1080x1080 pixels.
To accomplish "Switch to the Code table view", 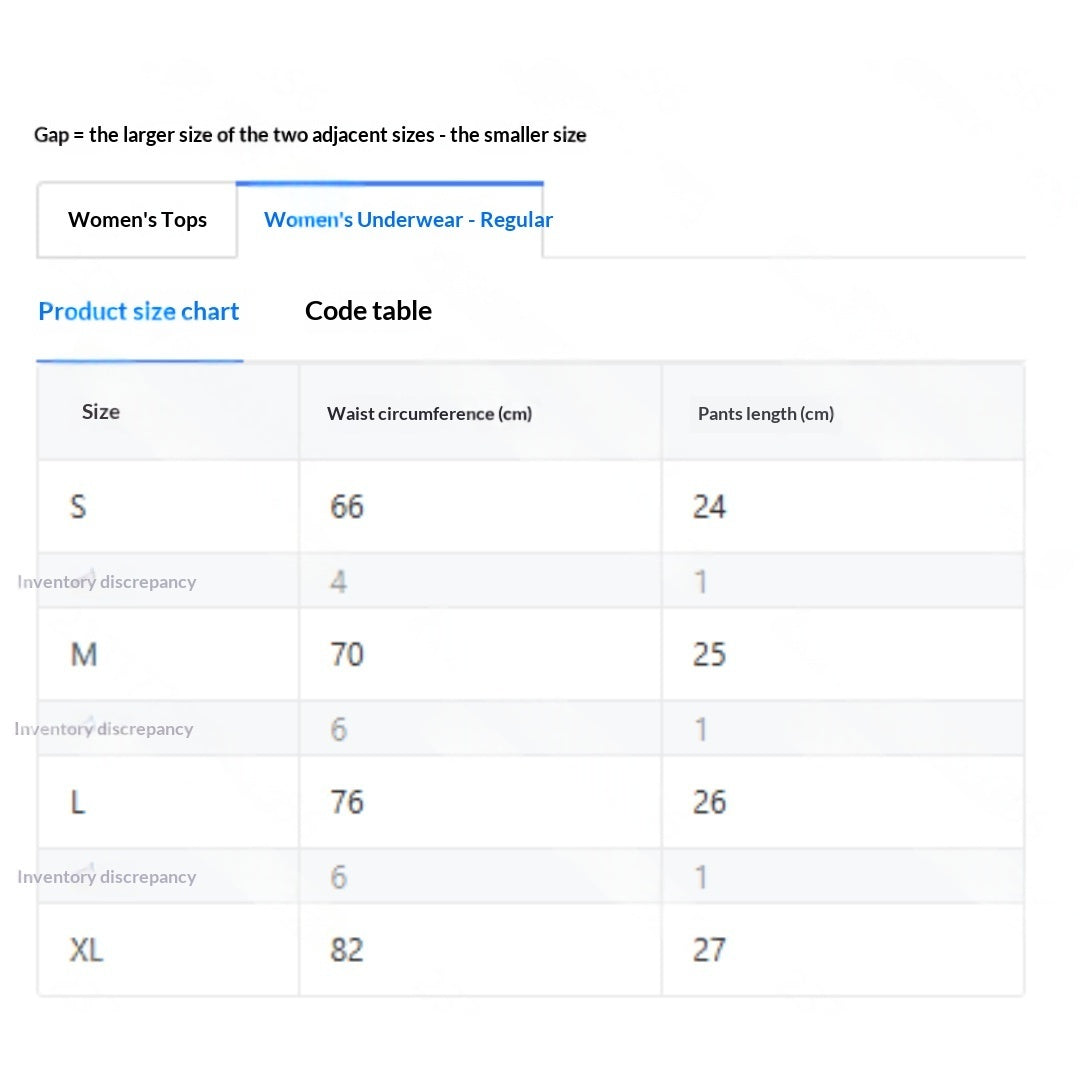I will (x=368, y=311).
